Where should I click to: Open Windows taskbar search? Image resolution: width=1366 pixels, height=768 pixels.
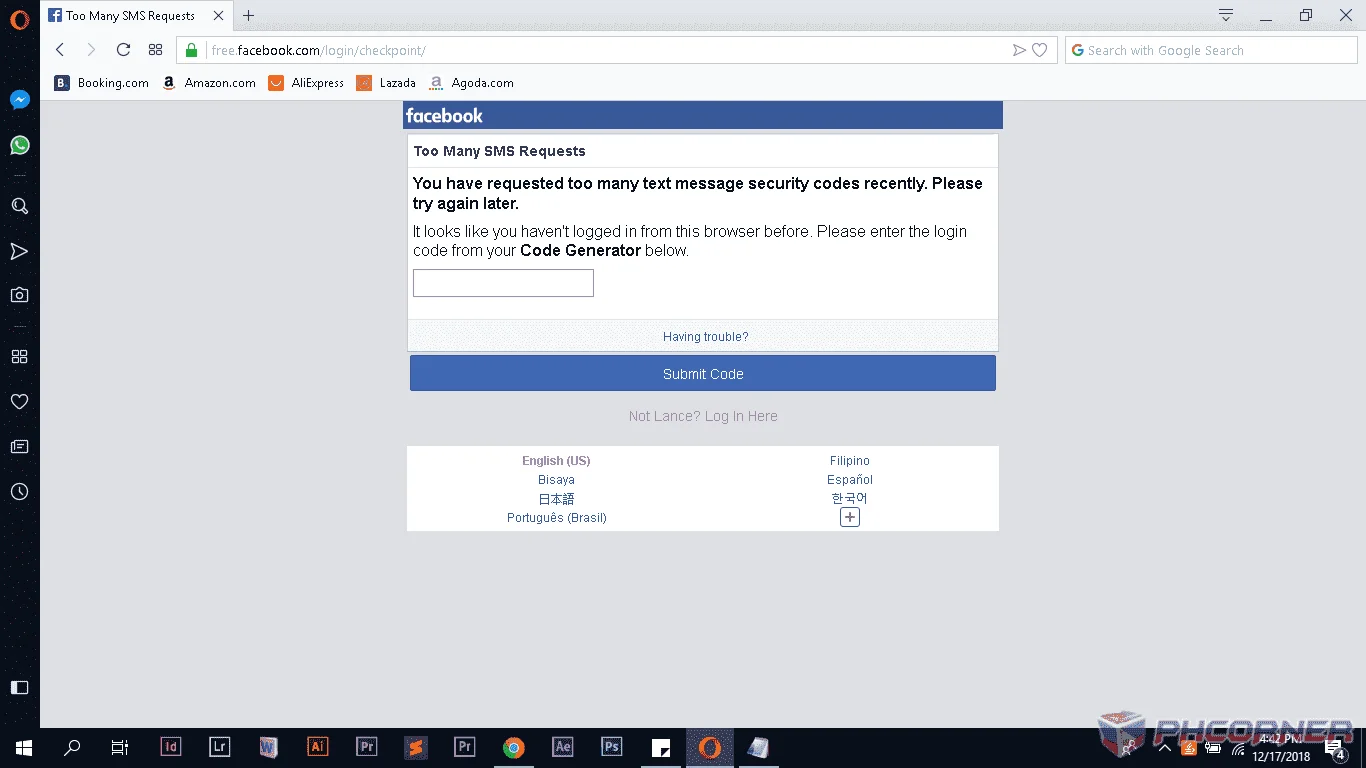[x=72, y=747]
